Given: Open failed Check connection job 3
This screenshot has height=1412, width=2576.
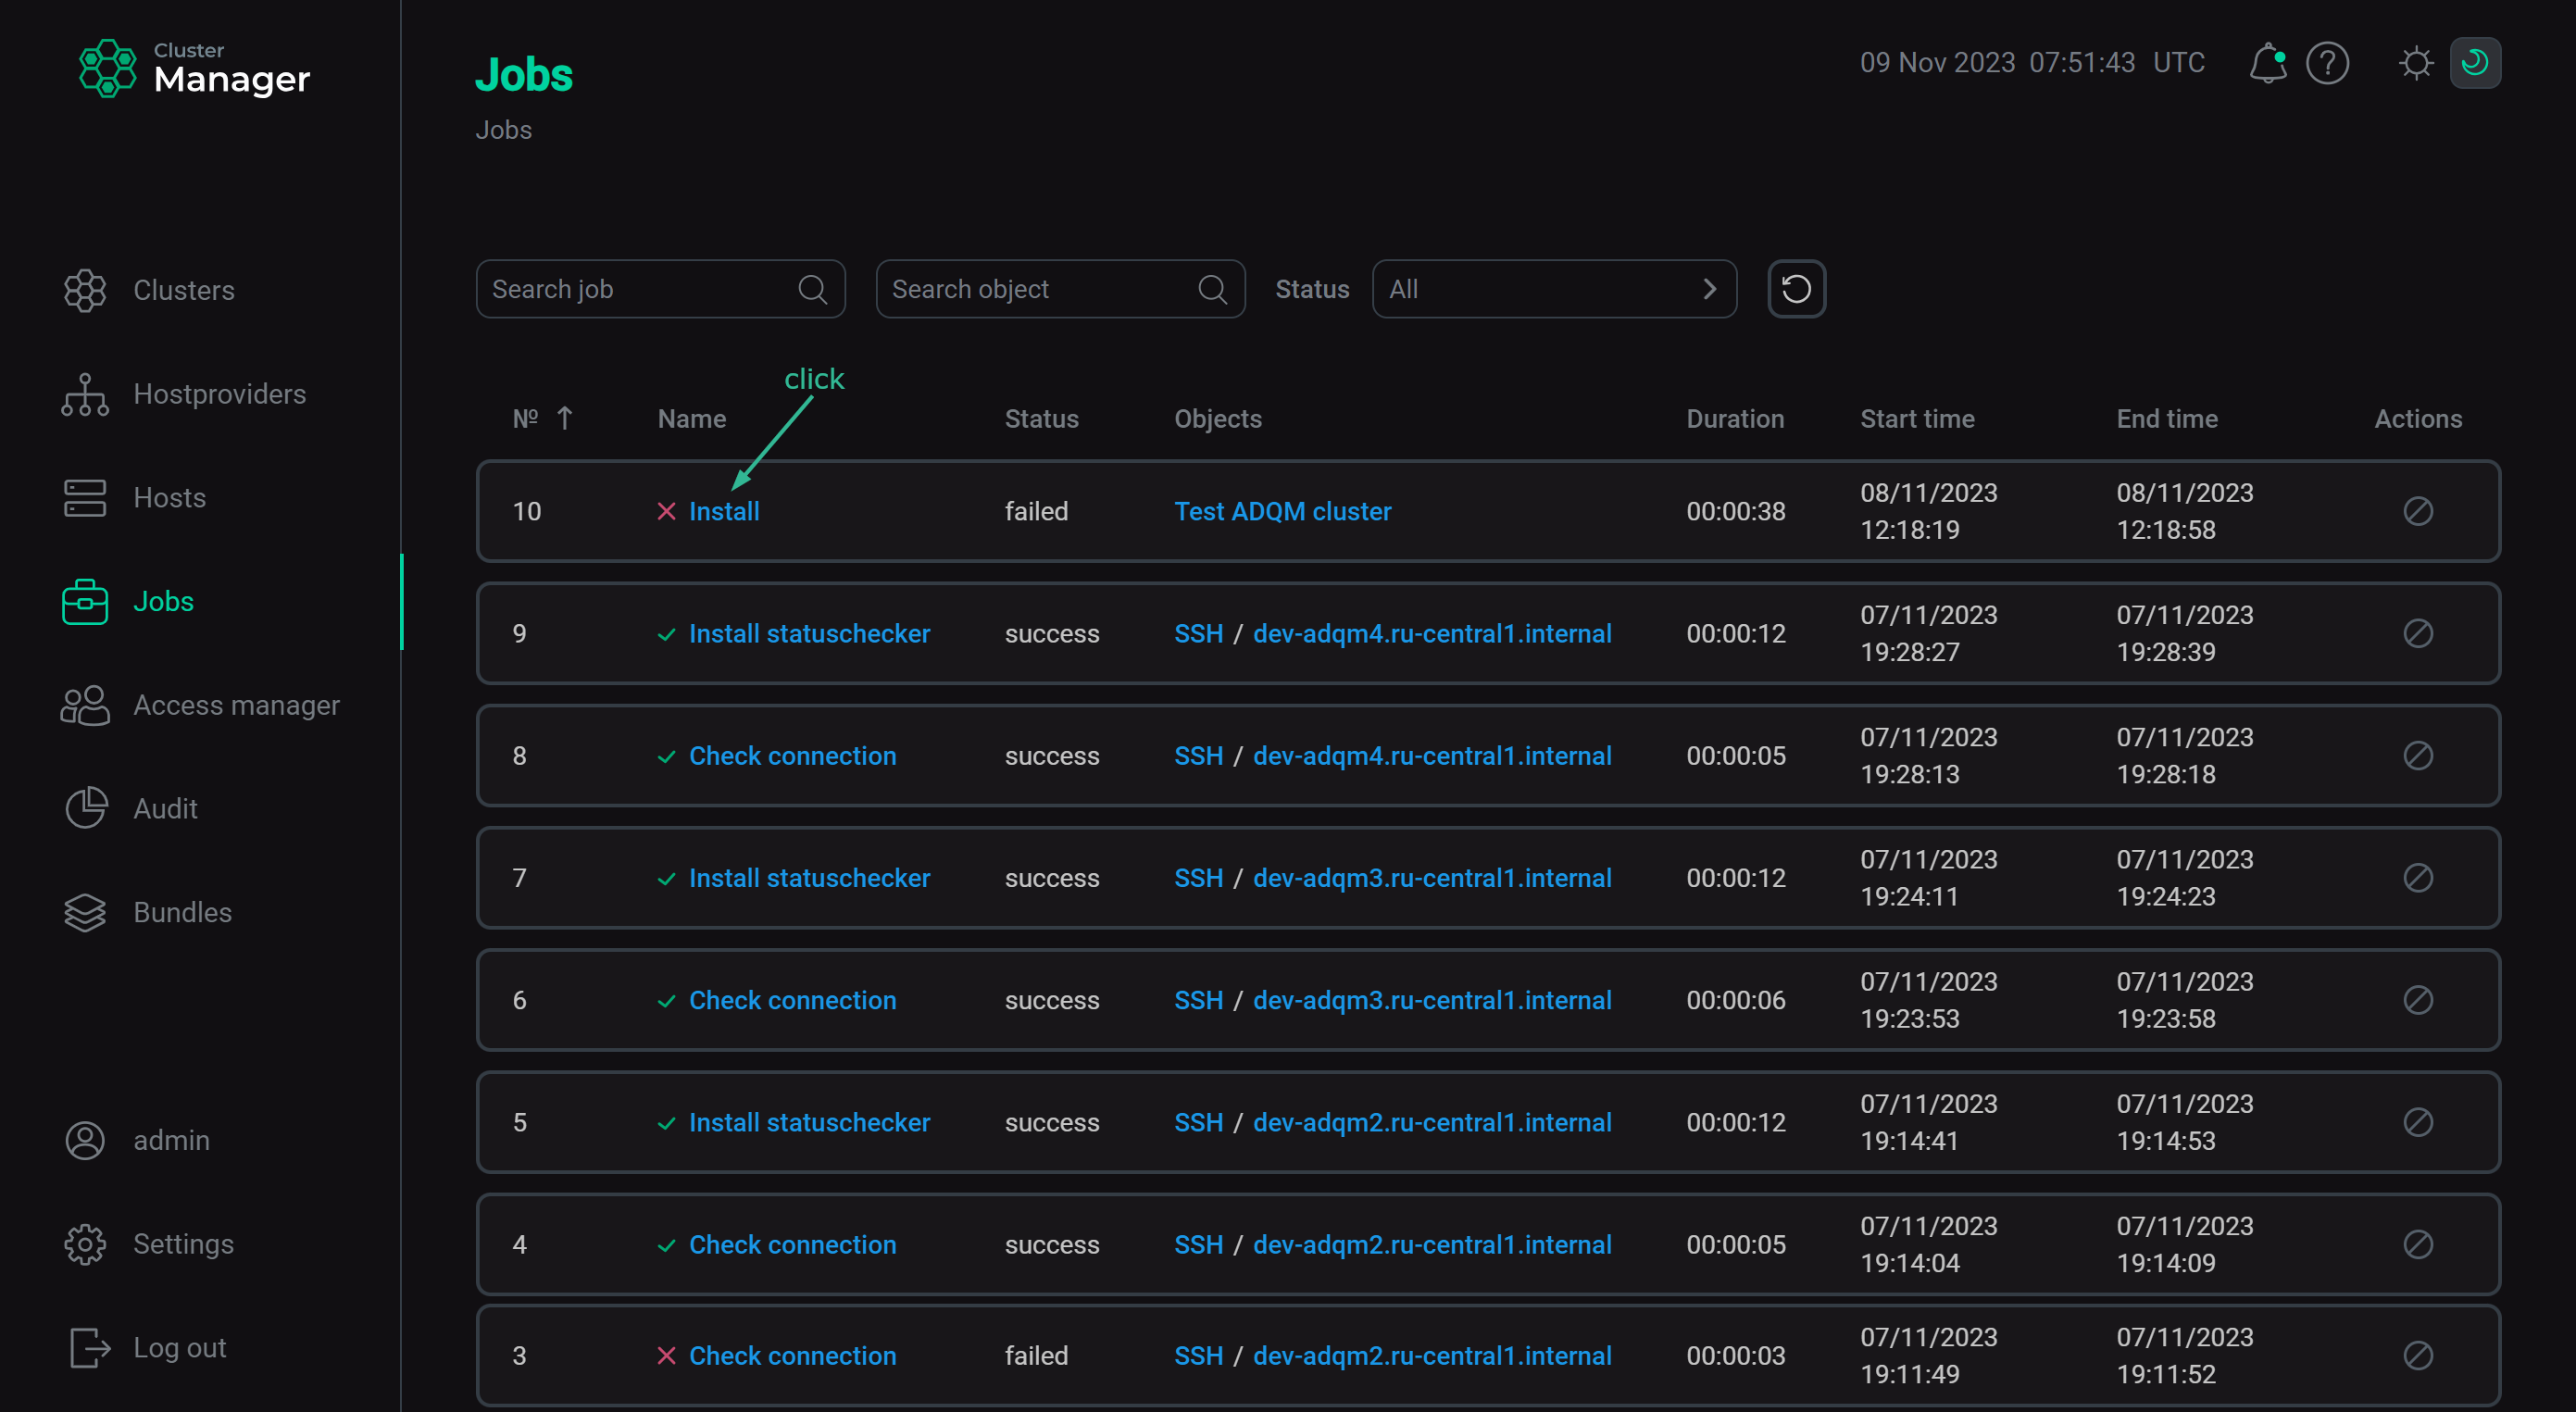Looking at the screenshot, I should pos(792,1355).
